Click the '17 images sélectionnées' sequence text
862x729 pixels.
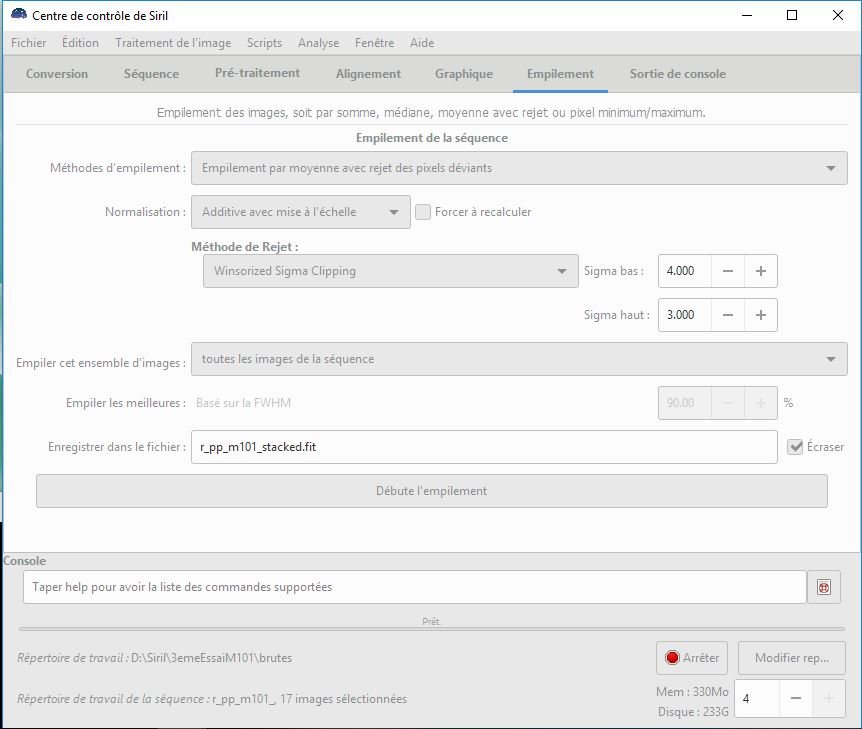(x=344, y=699)
